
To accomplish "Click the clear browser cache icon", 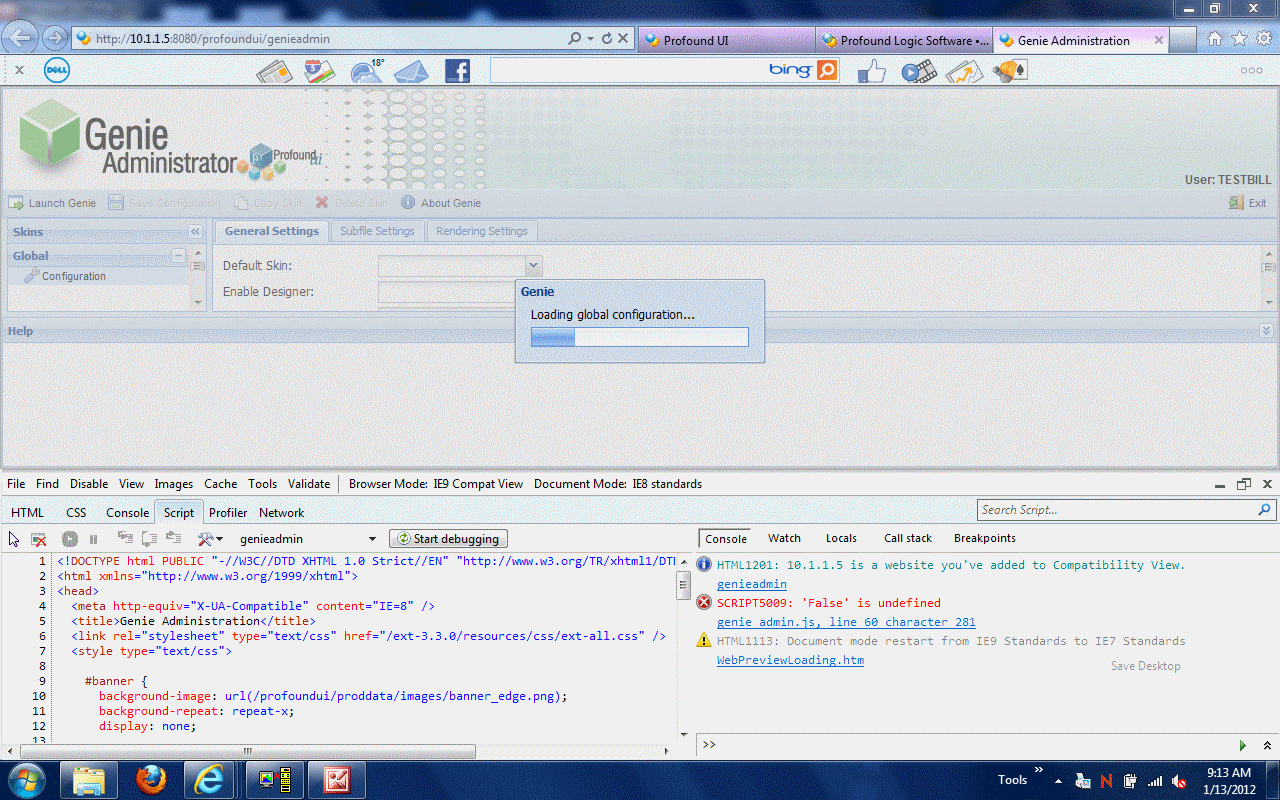I will [x=39, y=538].
